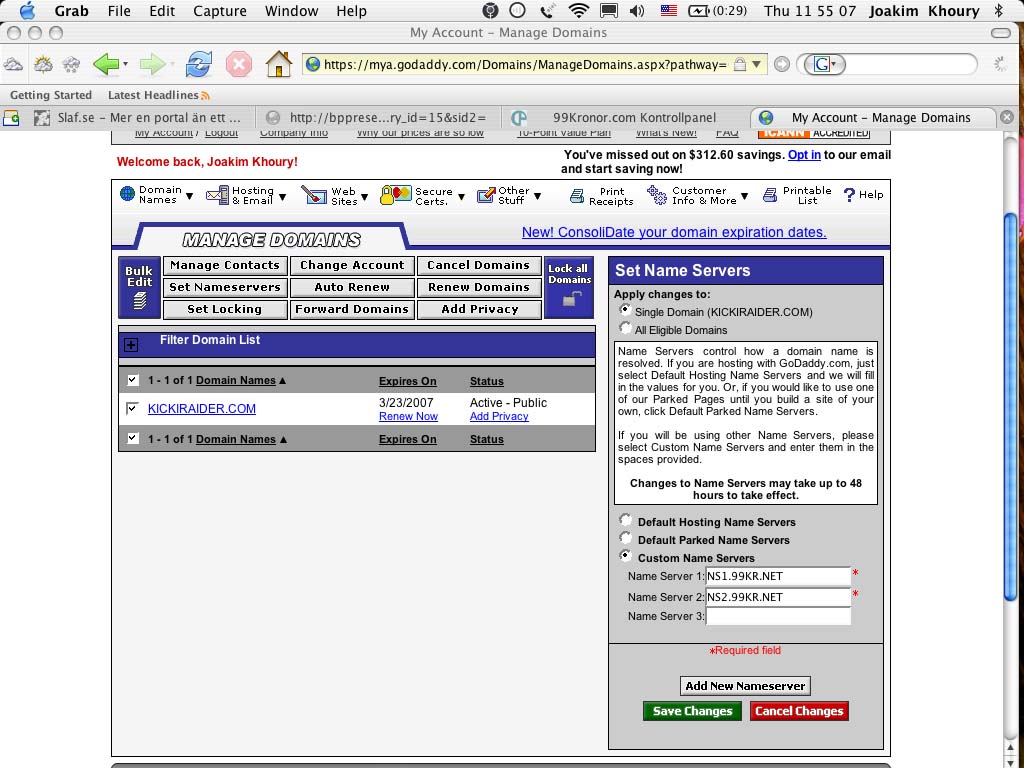Screen dimensions: 1024x768
Task: Click the red stop loading icon
Action: point(239,64)
